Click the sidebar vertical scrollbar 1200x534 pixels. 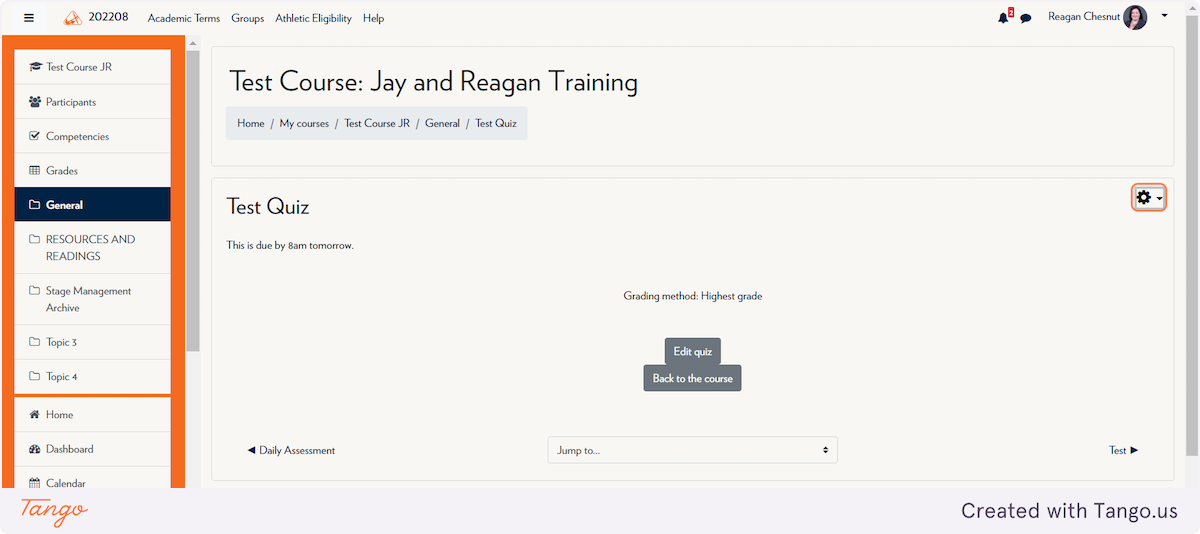pyautogui.click(x=193, y=200)
